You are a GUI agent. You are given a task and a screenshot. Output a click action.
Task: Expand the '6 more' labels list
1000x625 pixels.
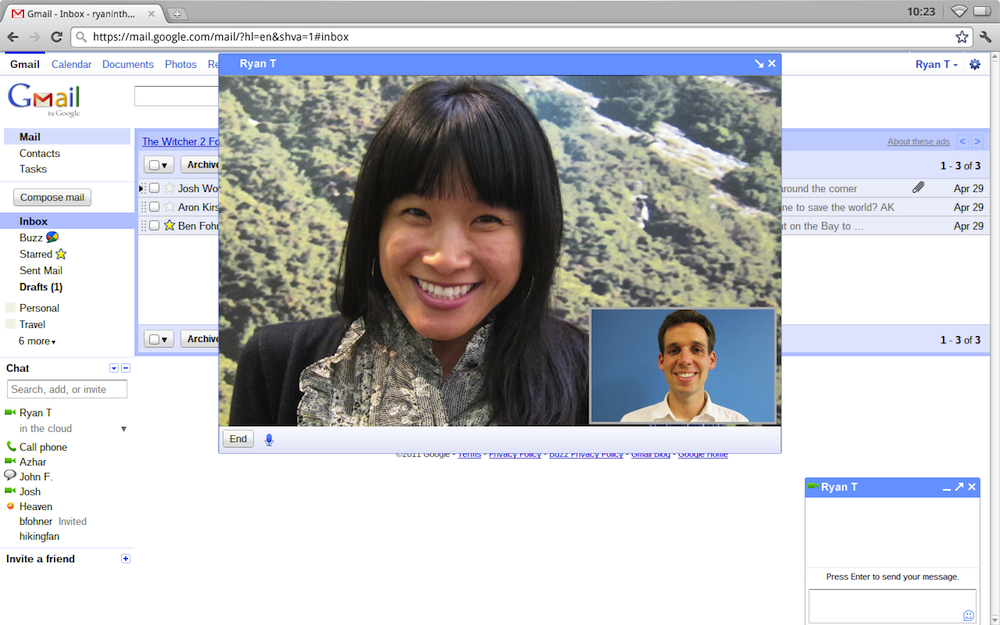point(37,341)
